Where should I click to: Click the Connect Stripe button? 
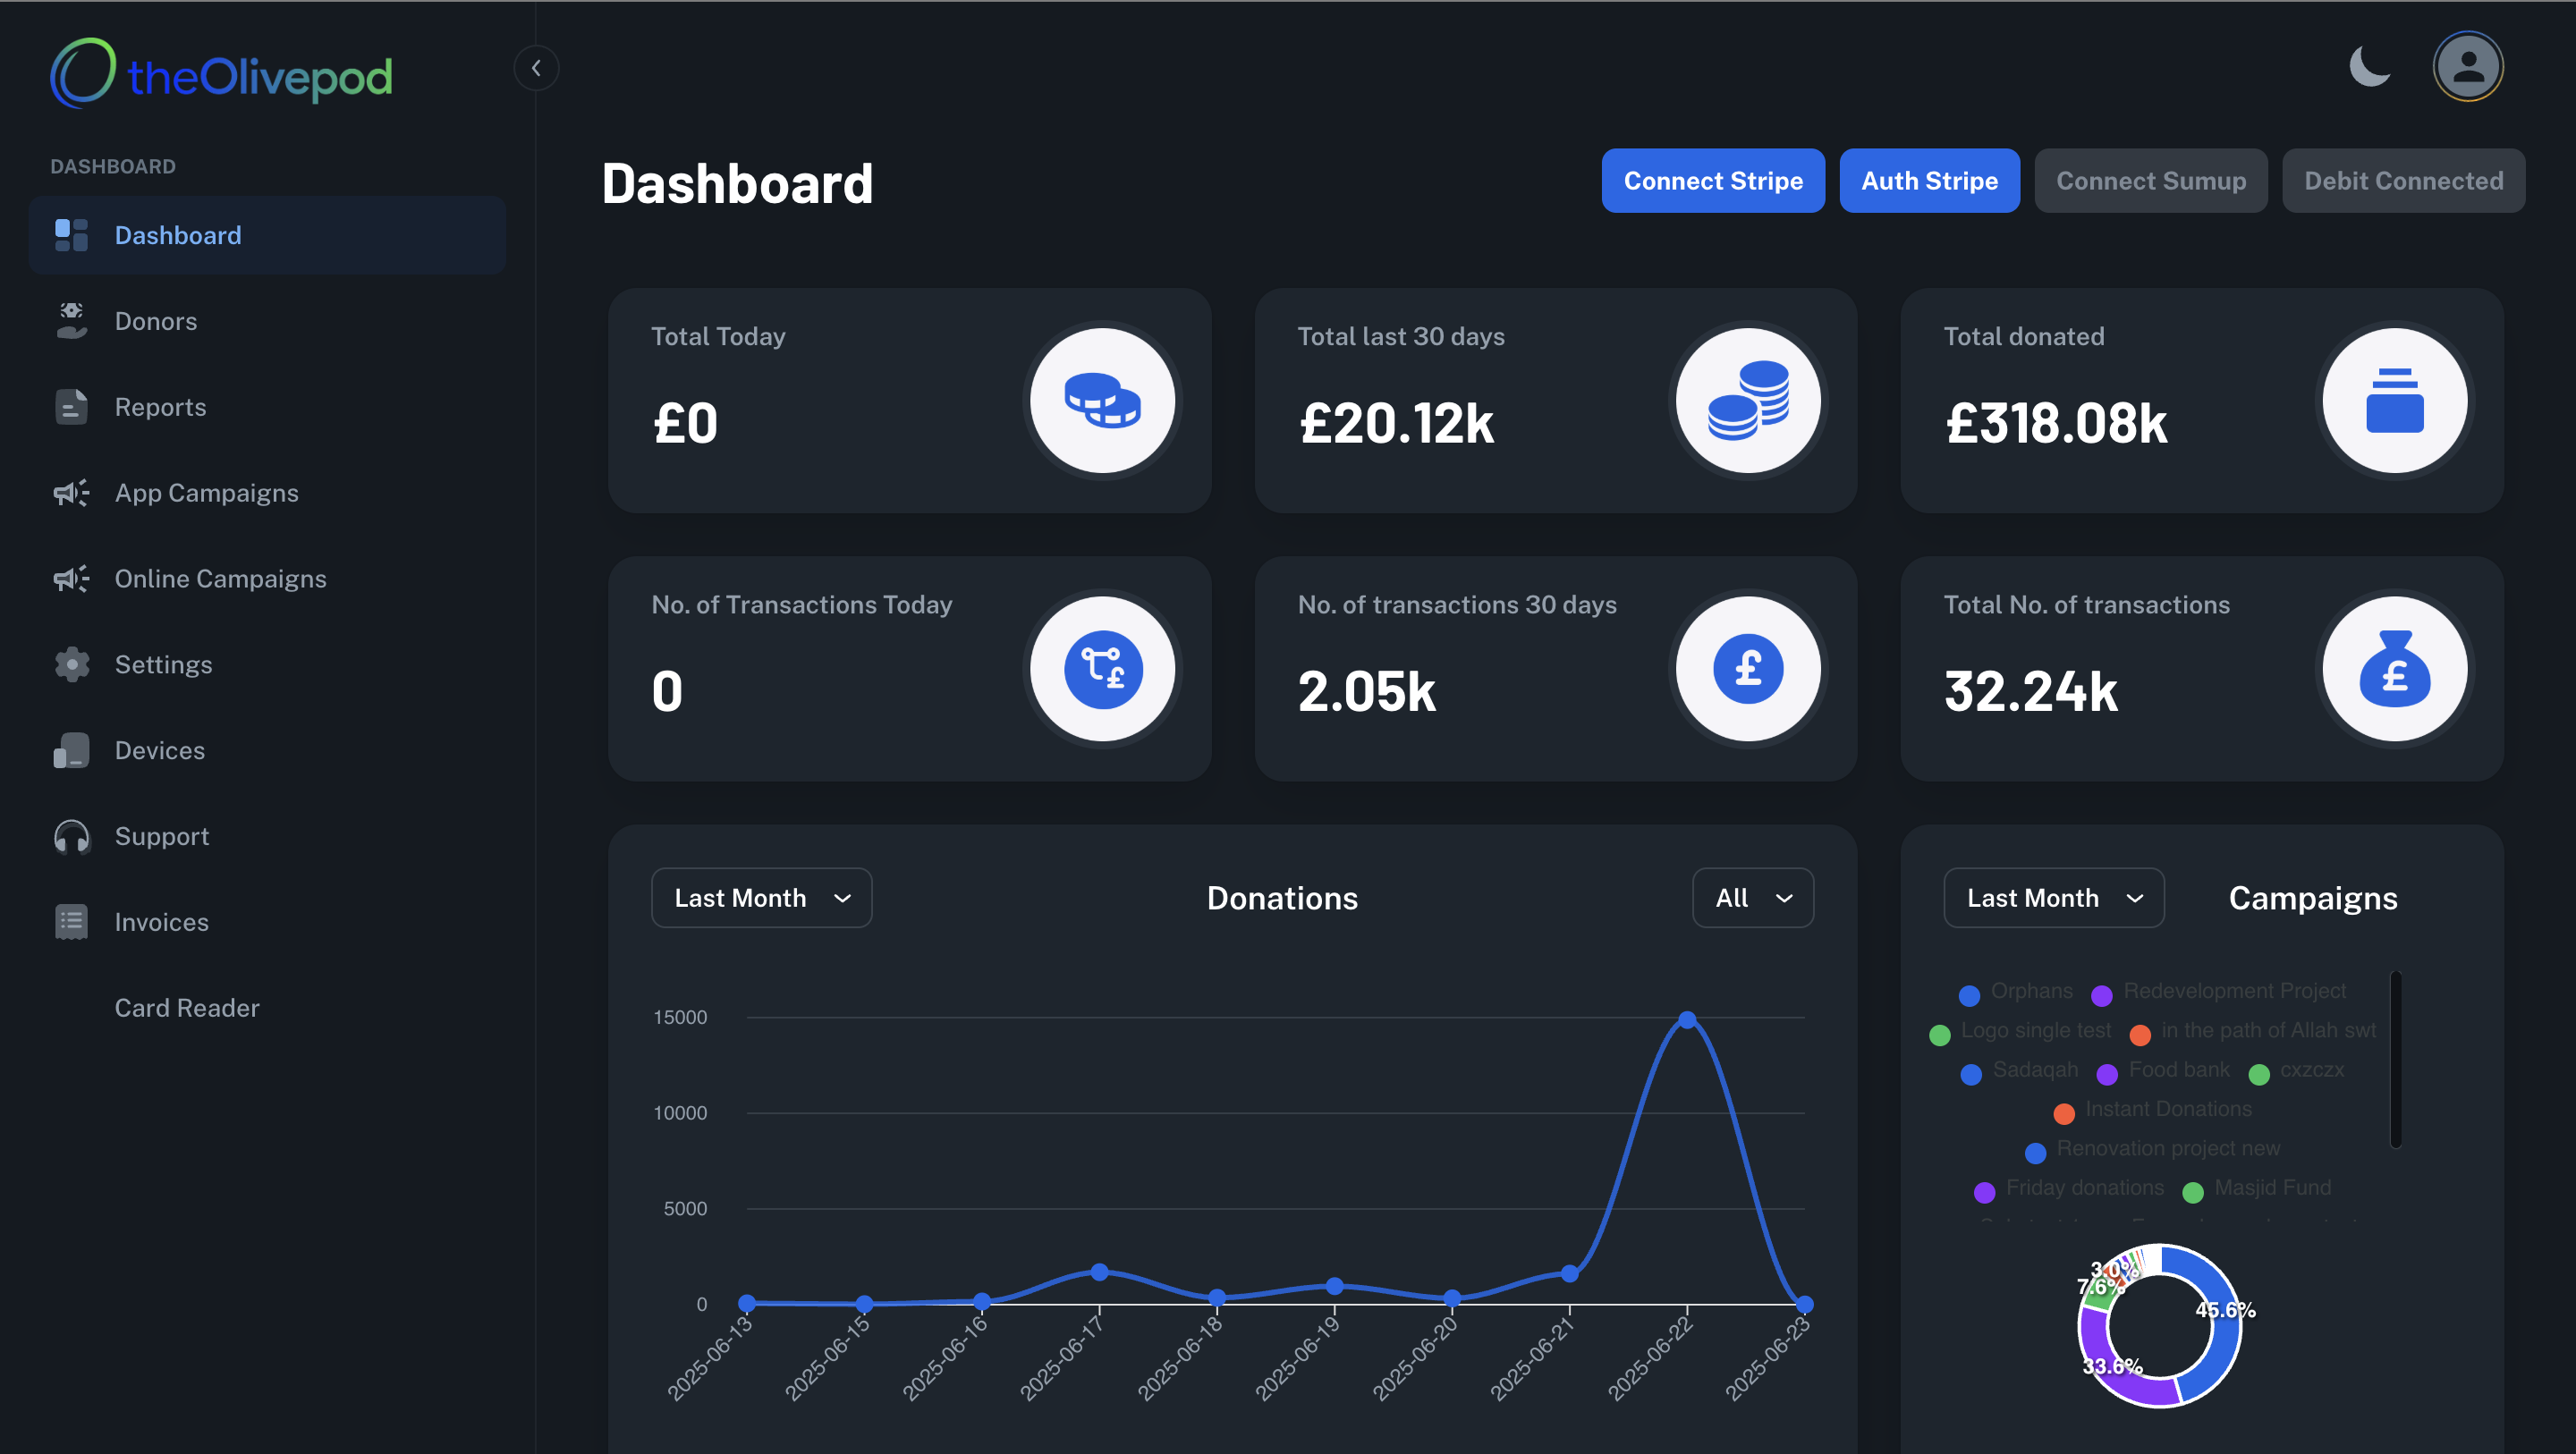tap(1713, 181)
